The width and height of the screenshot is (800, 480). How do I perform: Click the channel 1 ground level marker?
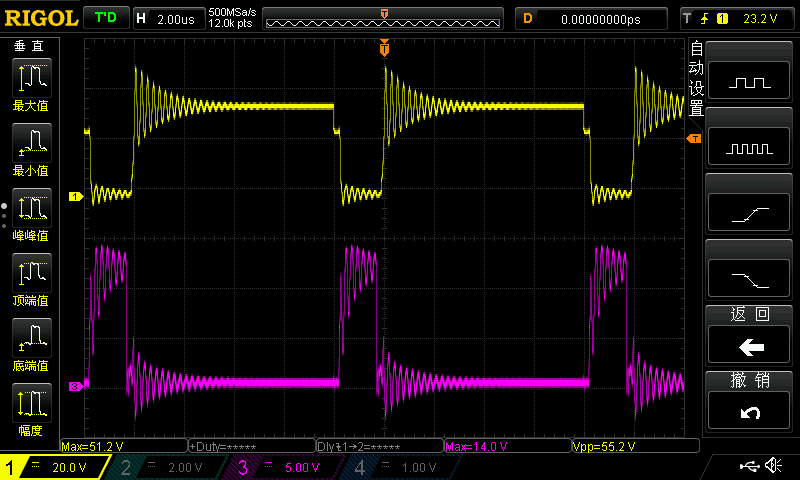pos(76,196)
